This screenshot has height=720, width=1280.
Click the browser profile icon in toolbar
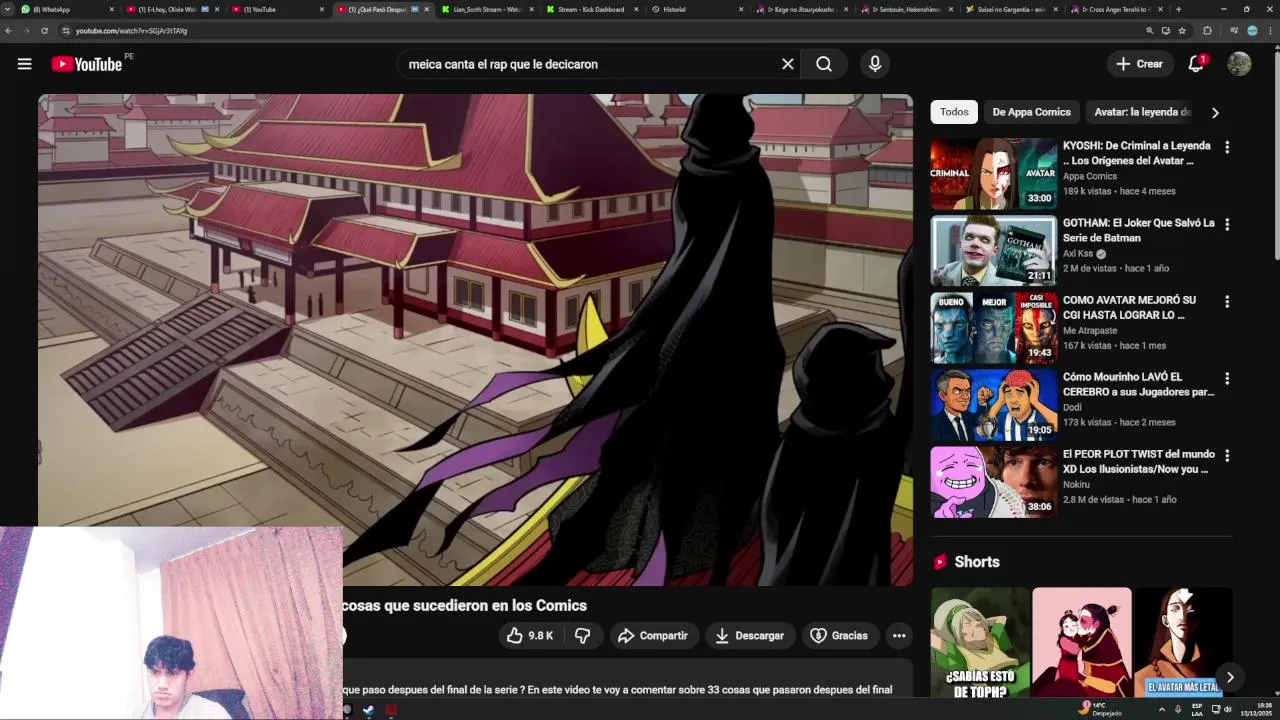pos(1252,31)
